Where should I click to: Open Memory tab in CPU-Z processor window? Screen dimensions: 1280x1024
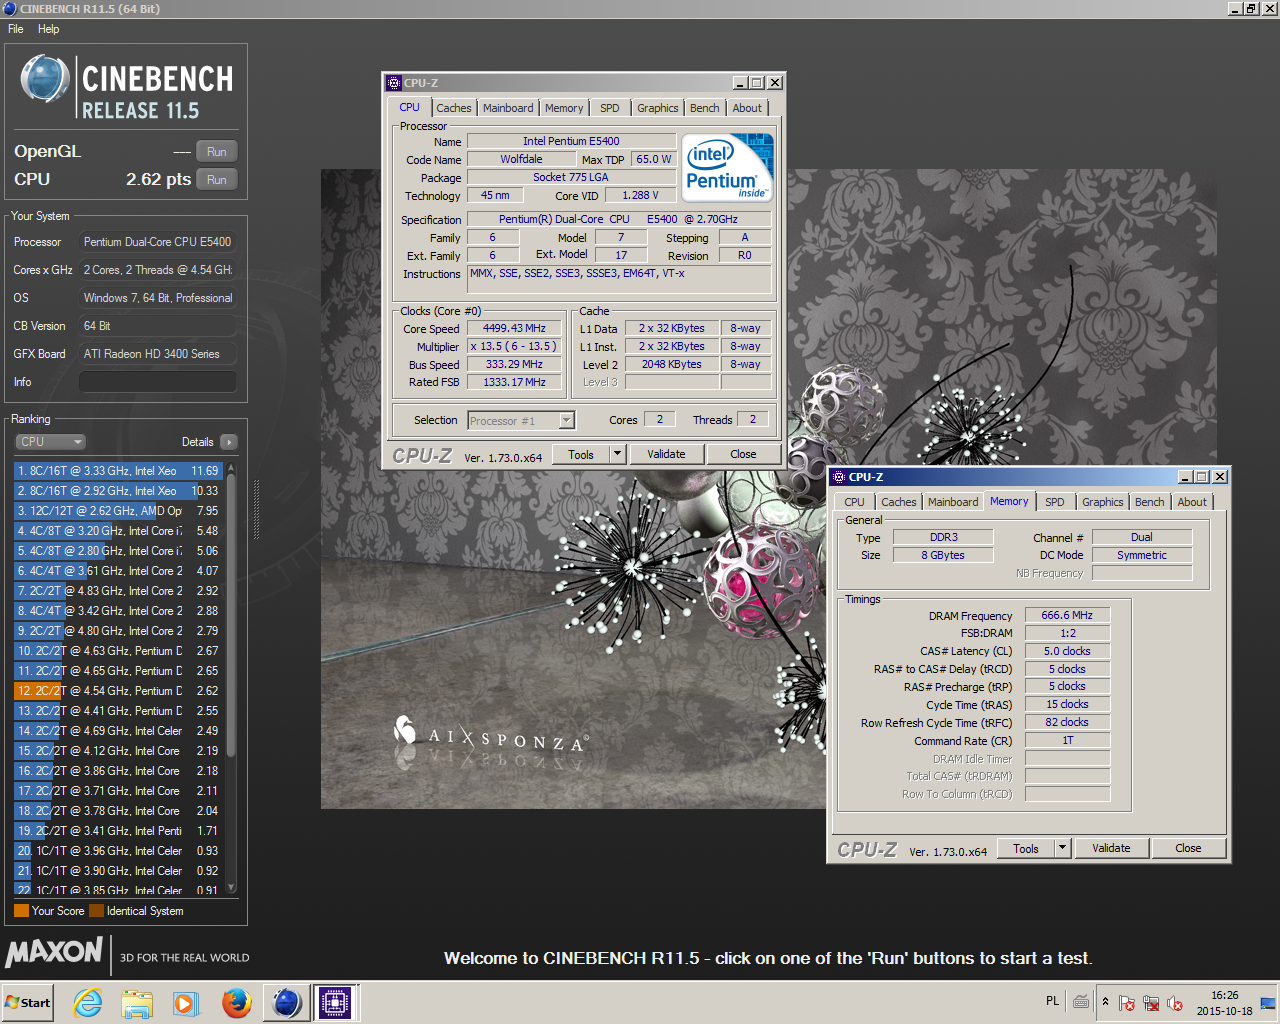[564, 108]
